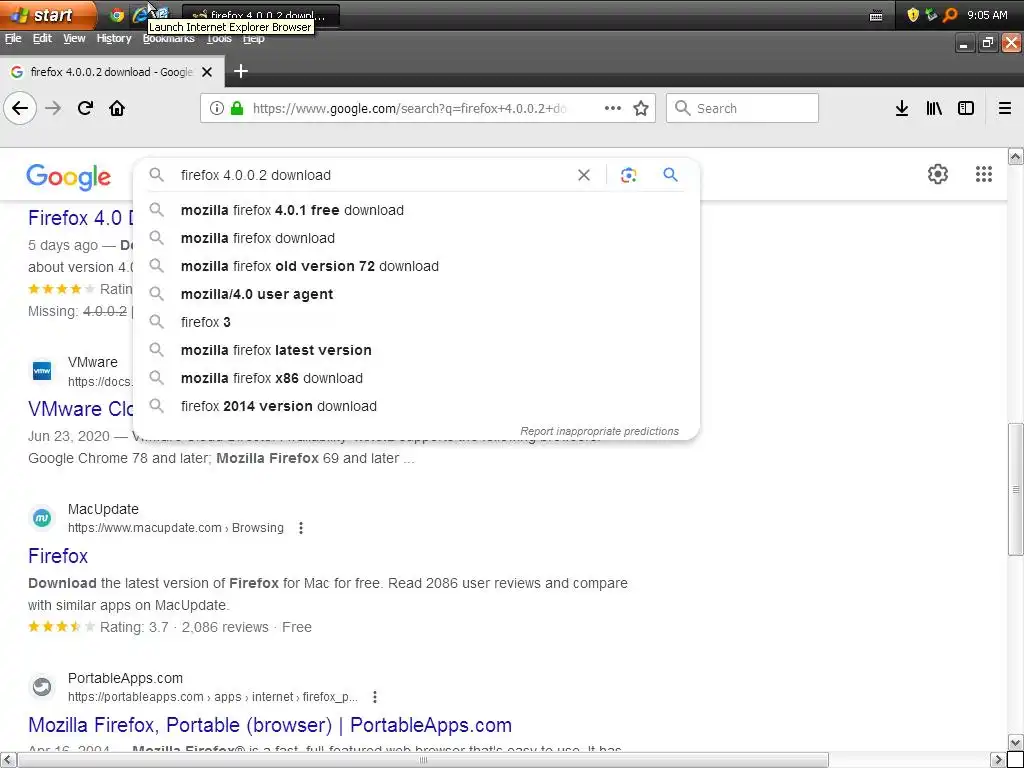Screen dimensions: 1024x768
Task: Click the green padlock security icon
Action: point(237,108)
